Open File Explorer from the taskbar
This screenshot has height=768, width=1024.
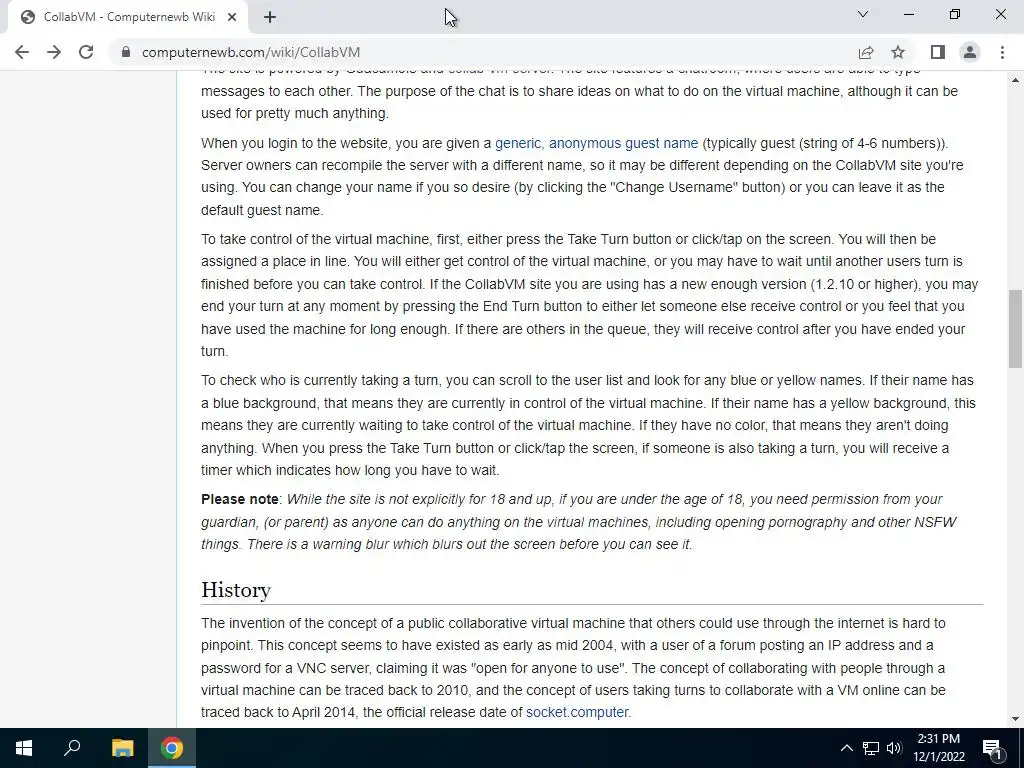[x=122, y=748]
